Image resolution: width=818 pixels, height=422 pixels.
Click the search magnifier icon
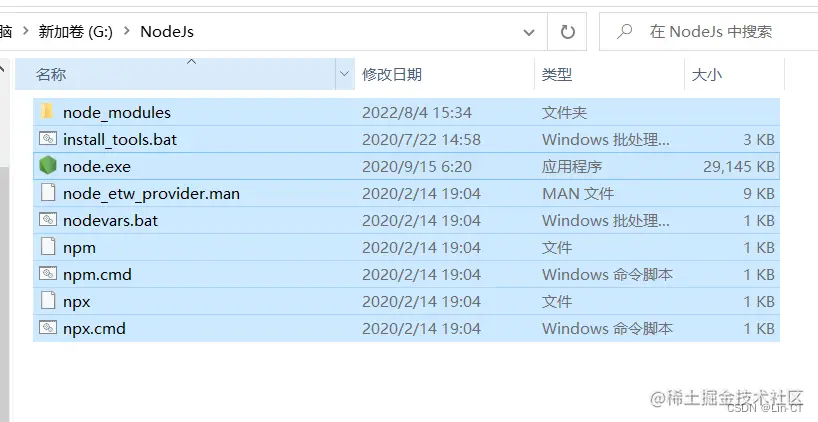pos(624,32)
